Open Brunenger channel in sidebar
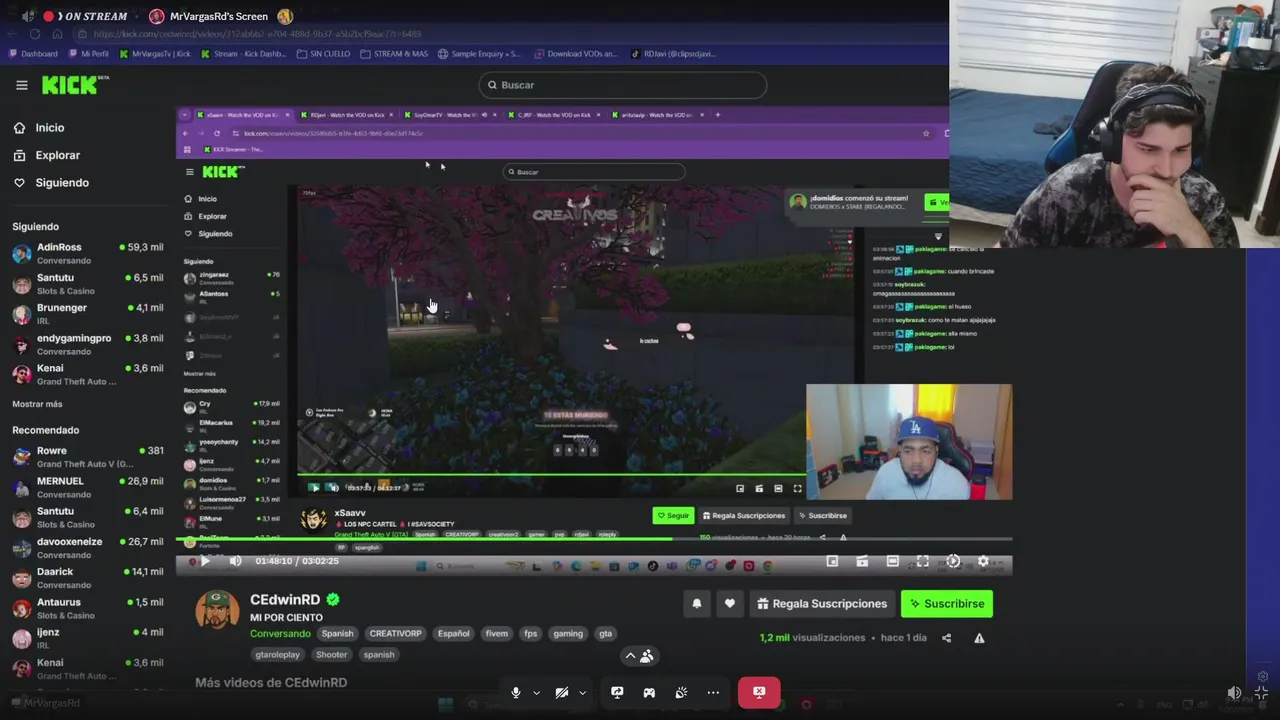Viewport: 1280px width, 720px height. (x=87, y=313)
